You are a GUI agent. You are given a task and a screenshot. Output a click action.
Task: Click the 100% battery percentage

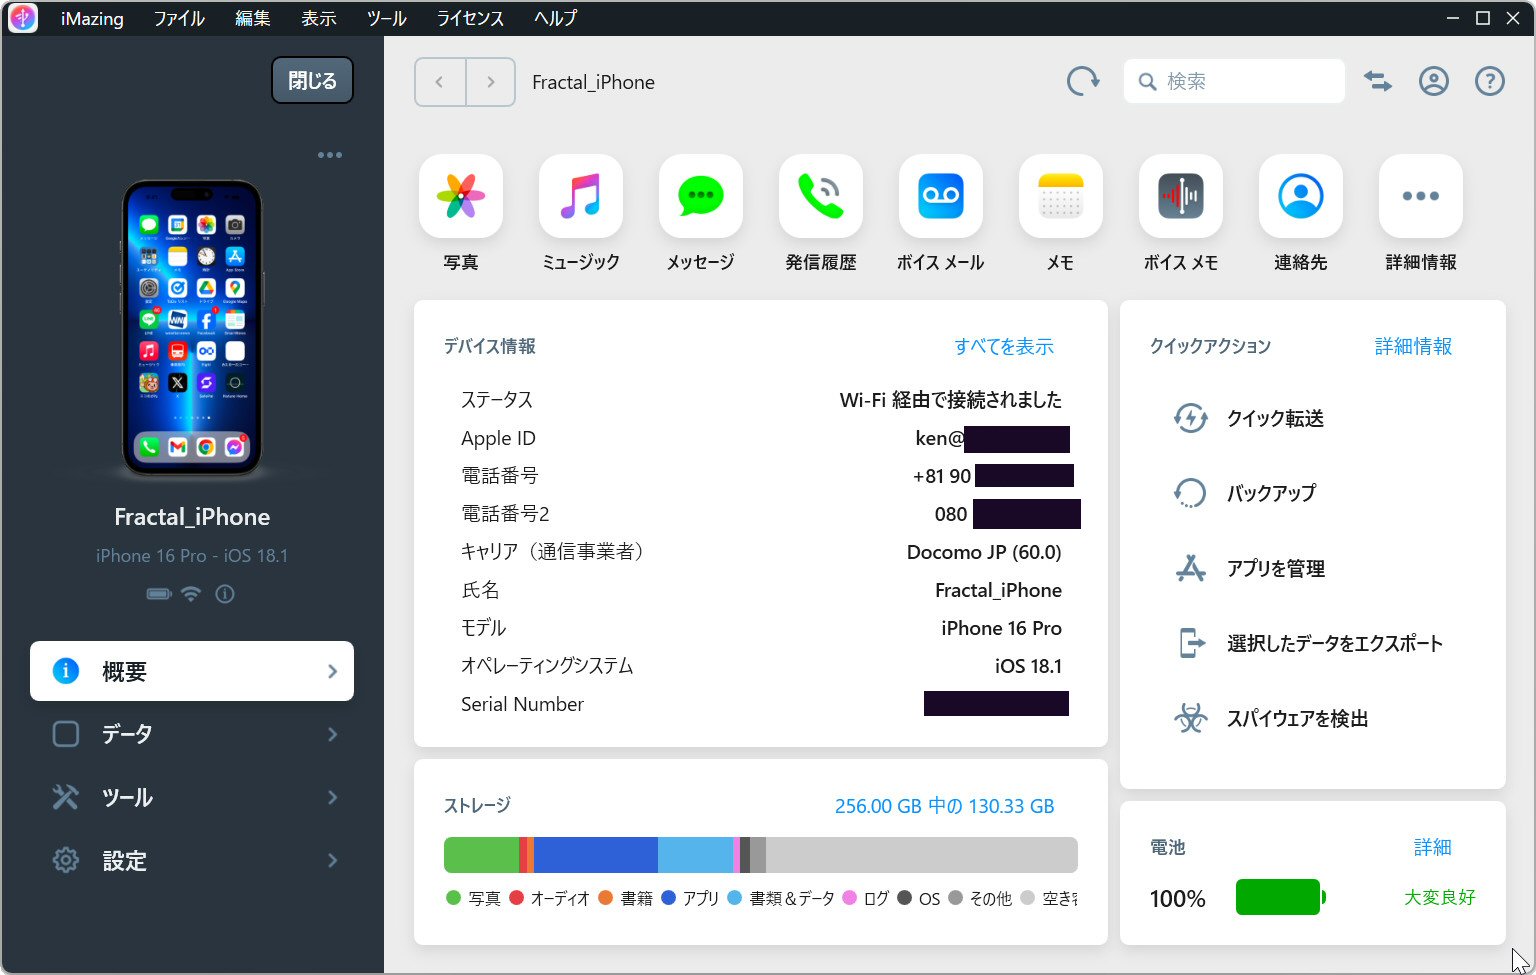(x=1177, y=898)
